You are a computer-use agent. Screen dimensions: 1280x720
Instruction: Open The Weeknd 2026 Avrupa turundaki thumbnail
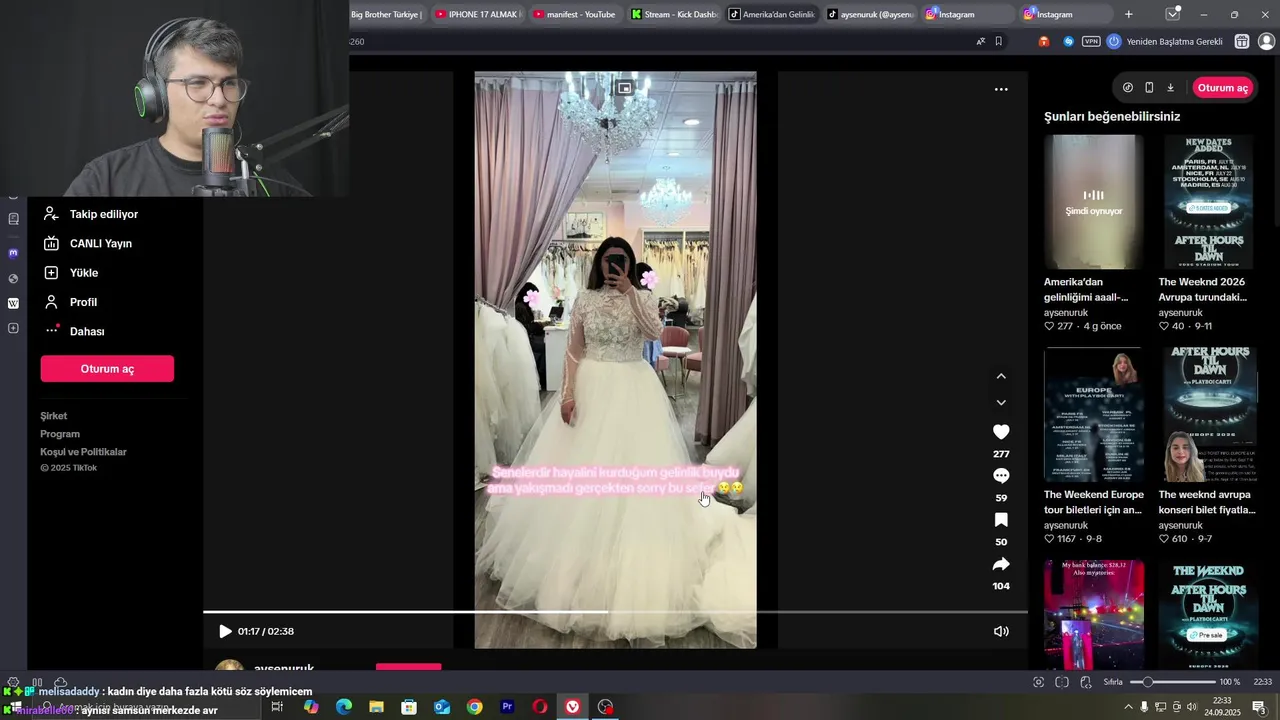pos(1208,202)
